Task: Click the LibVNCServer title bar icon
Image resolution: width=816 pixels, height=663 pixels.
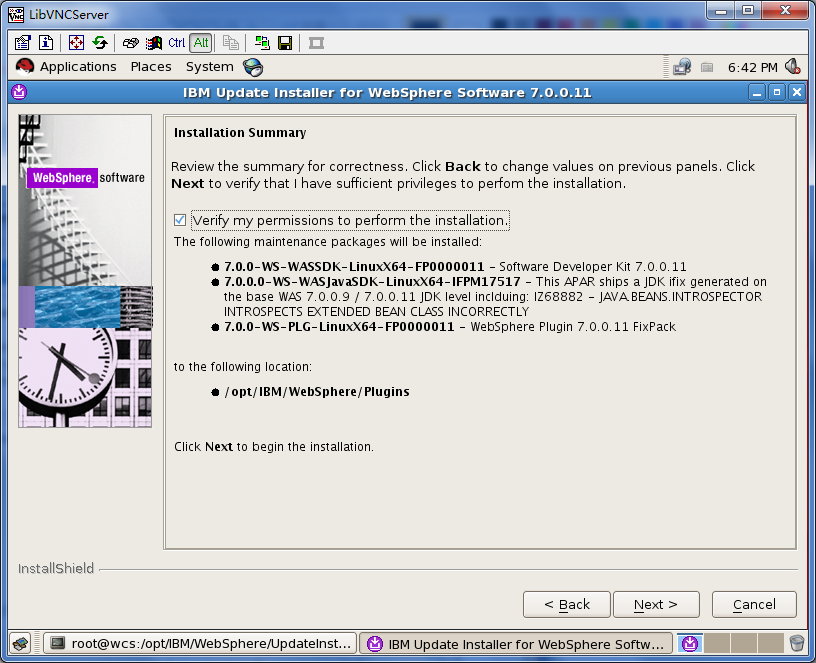Action: coord(16,14)
